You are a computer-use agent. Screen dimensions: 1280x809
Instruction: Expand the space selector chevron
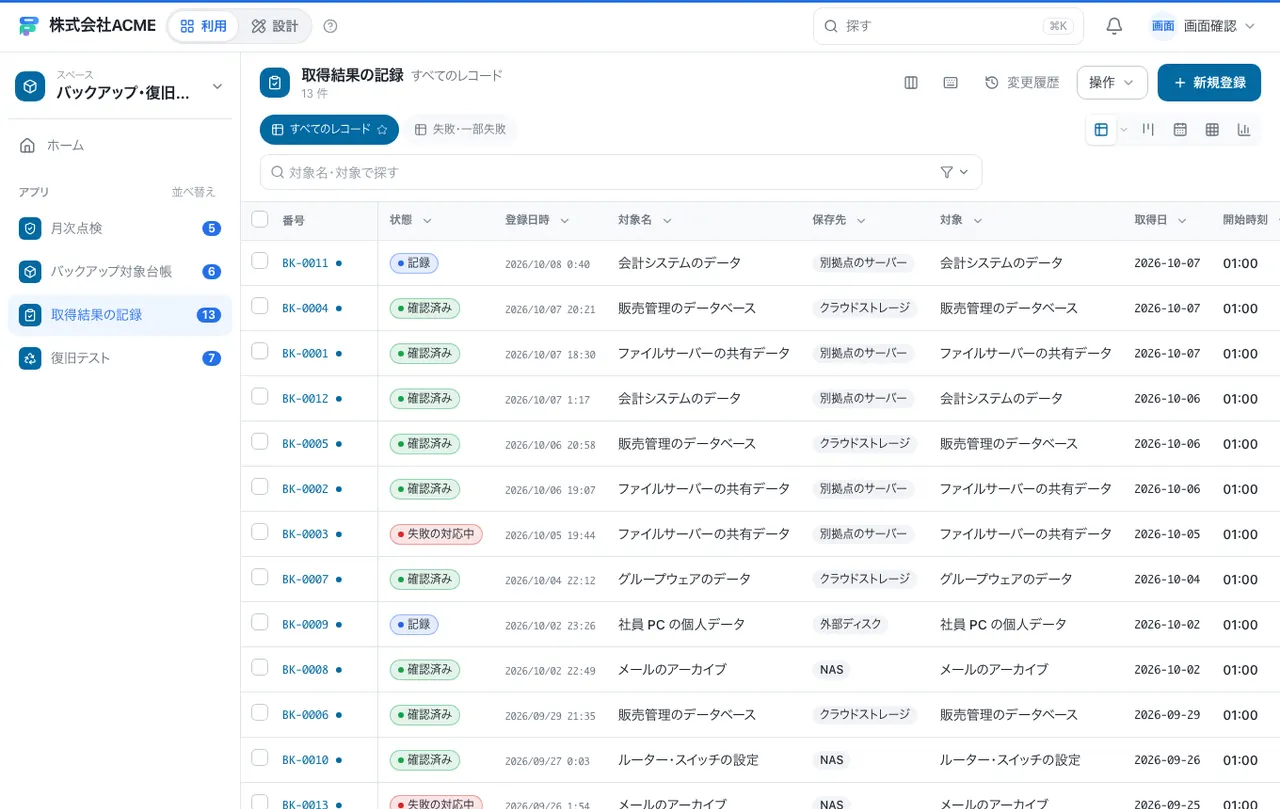point(217,87)
